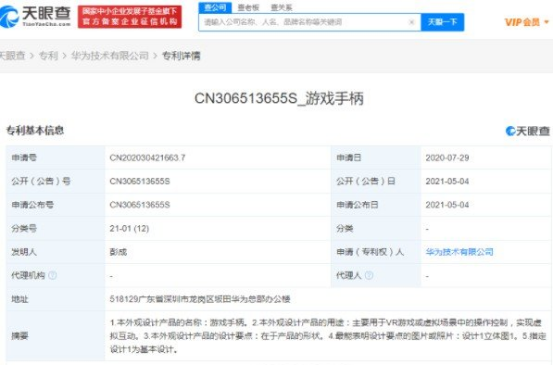Open the VIP会员 dropdown arrow
The image size is (554, 365).
point(547,22)
